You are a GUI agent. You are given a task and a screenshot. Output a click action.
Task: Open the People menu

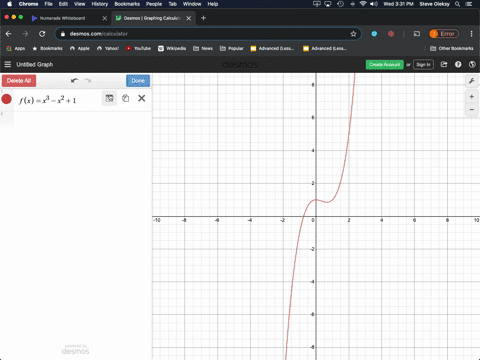point(154,4)
